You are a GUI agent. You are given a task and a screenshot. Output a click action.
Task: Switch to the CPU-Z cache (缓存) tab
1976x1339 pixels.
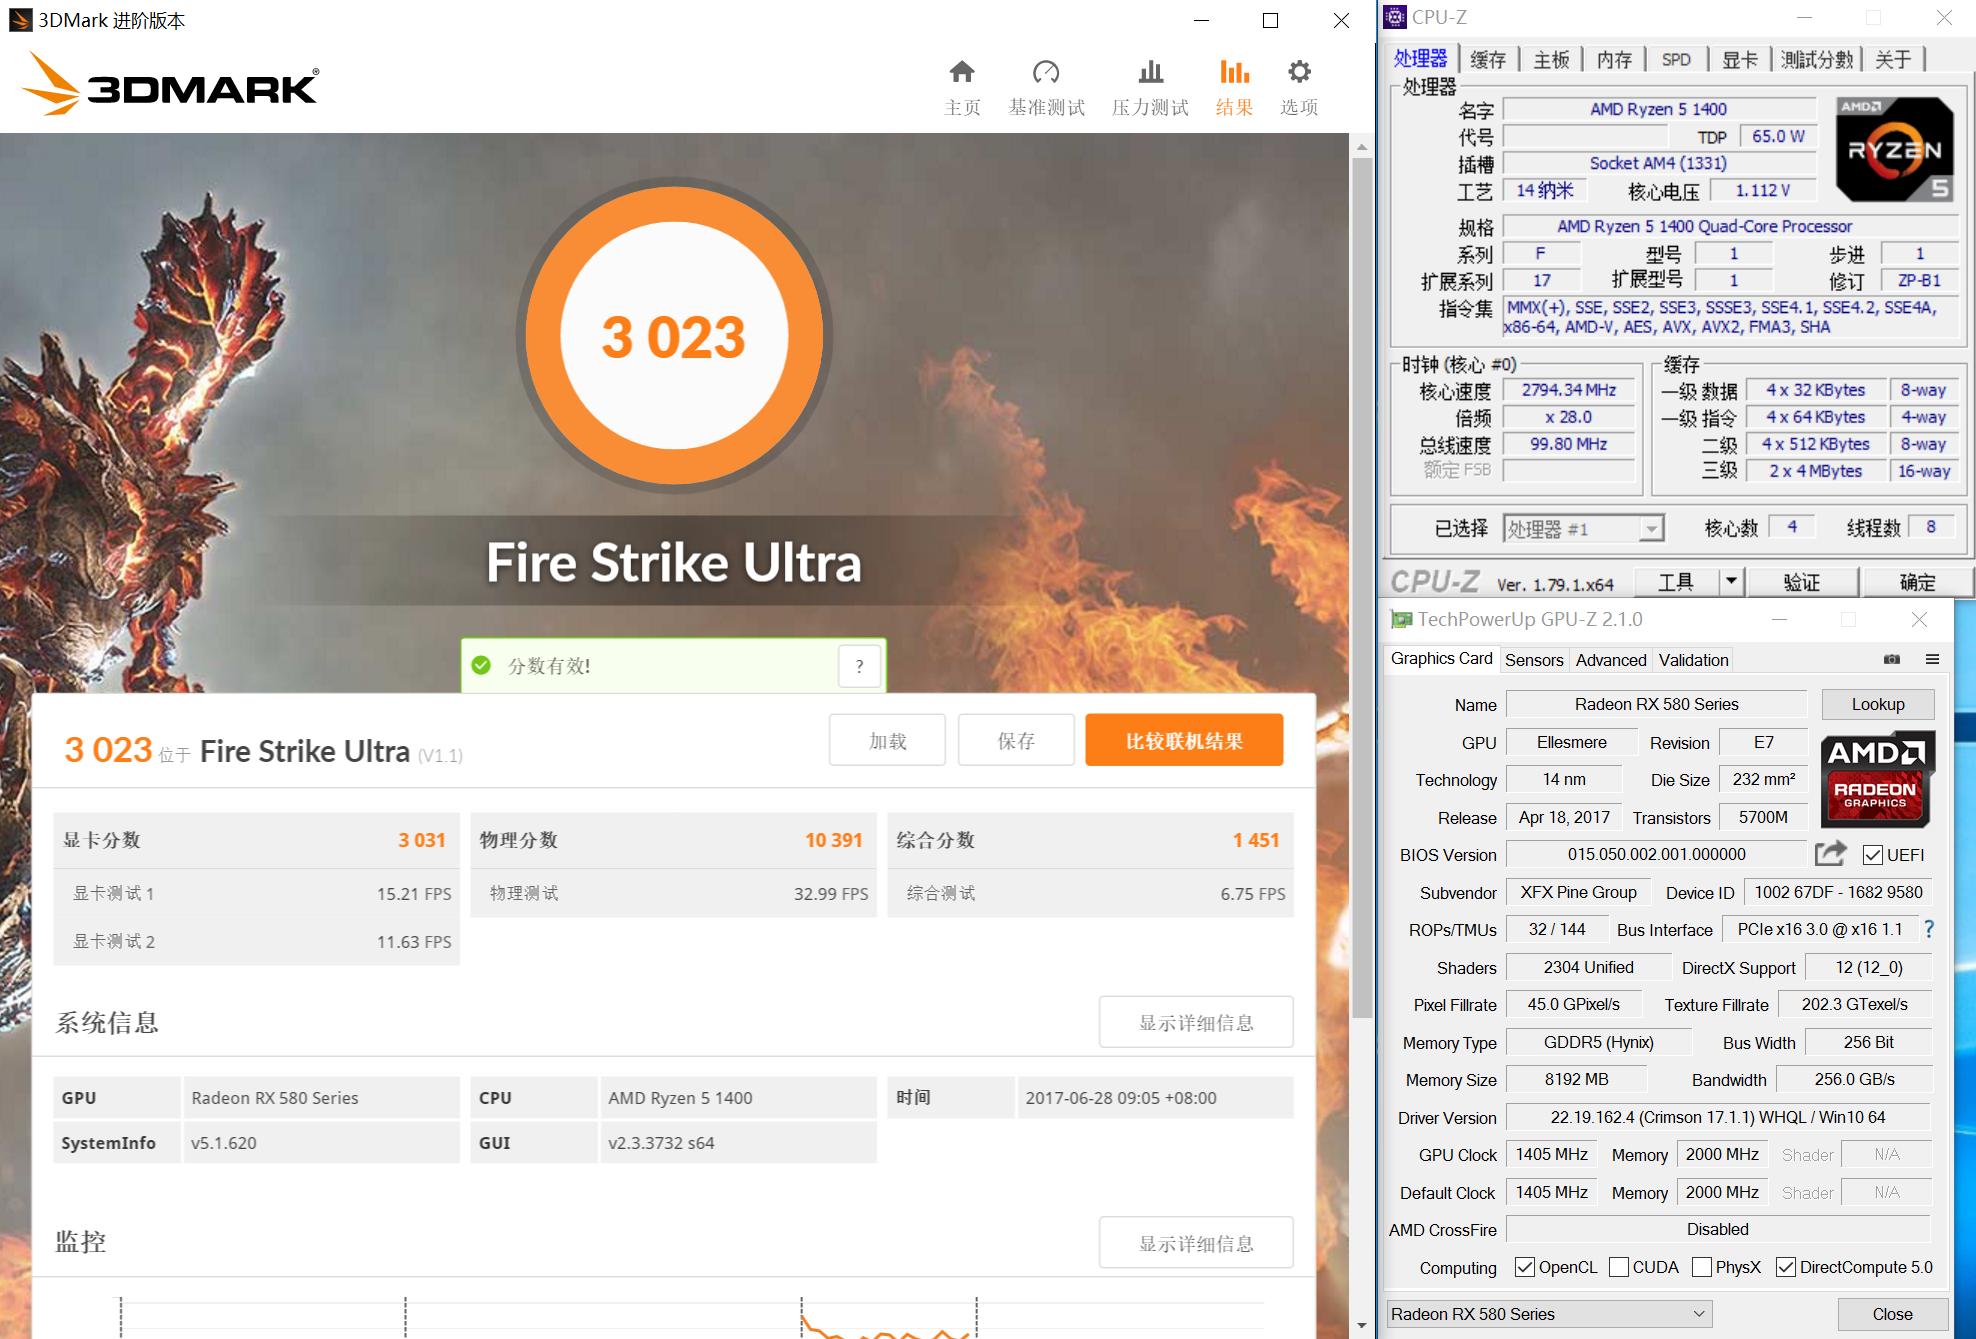coord(1488,60)
